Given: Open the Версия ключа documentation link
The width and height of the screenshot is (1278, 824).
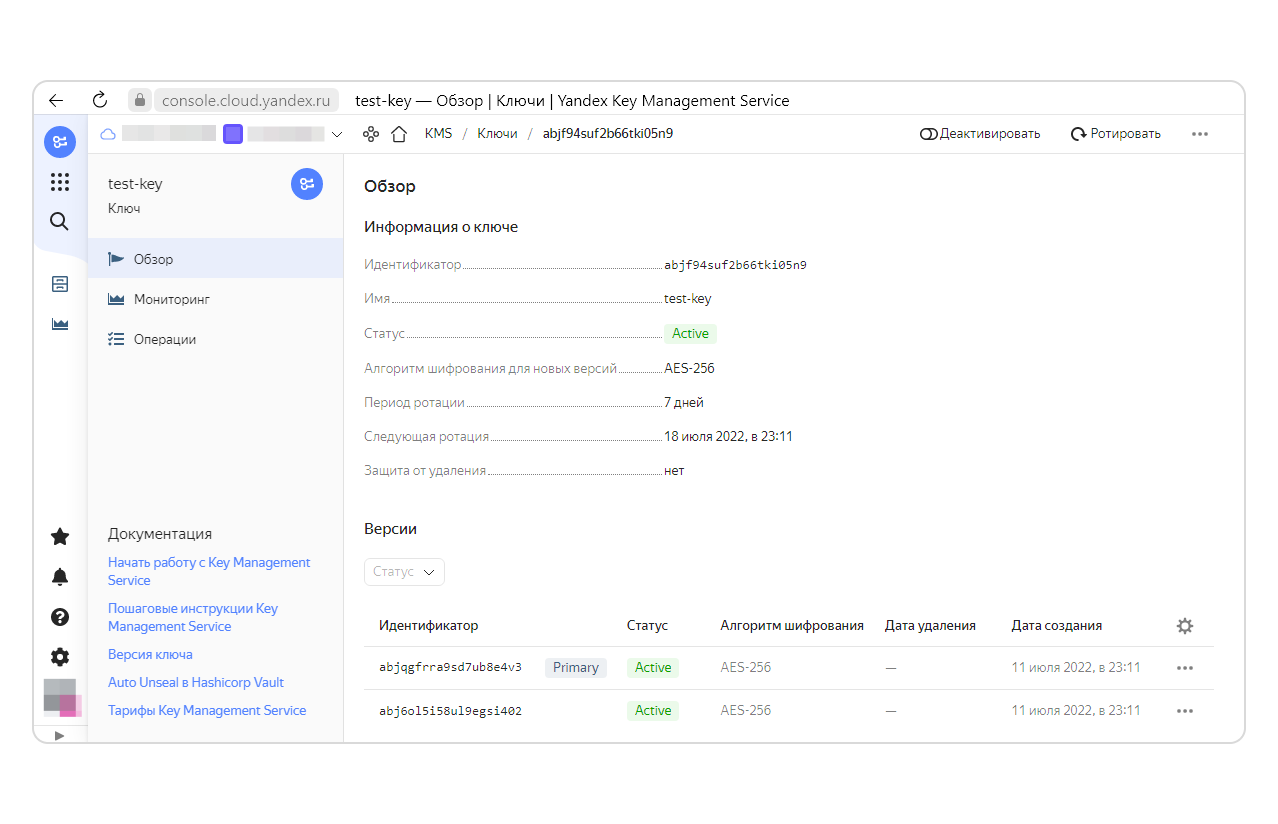Looking at the screenshot, I should [x=150, y=654].
